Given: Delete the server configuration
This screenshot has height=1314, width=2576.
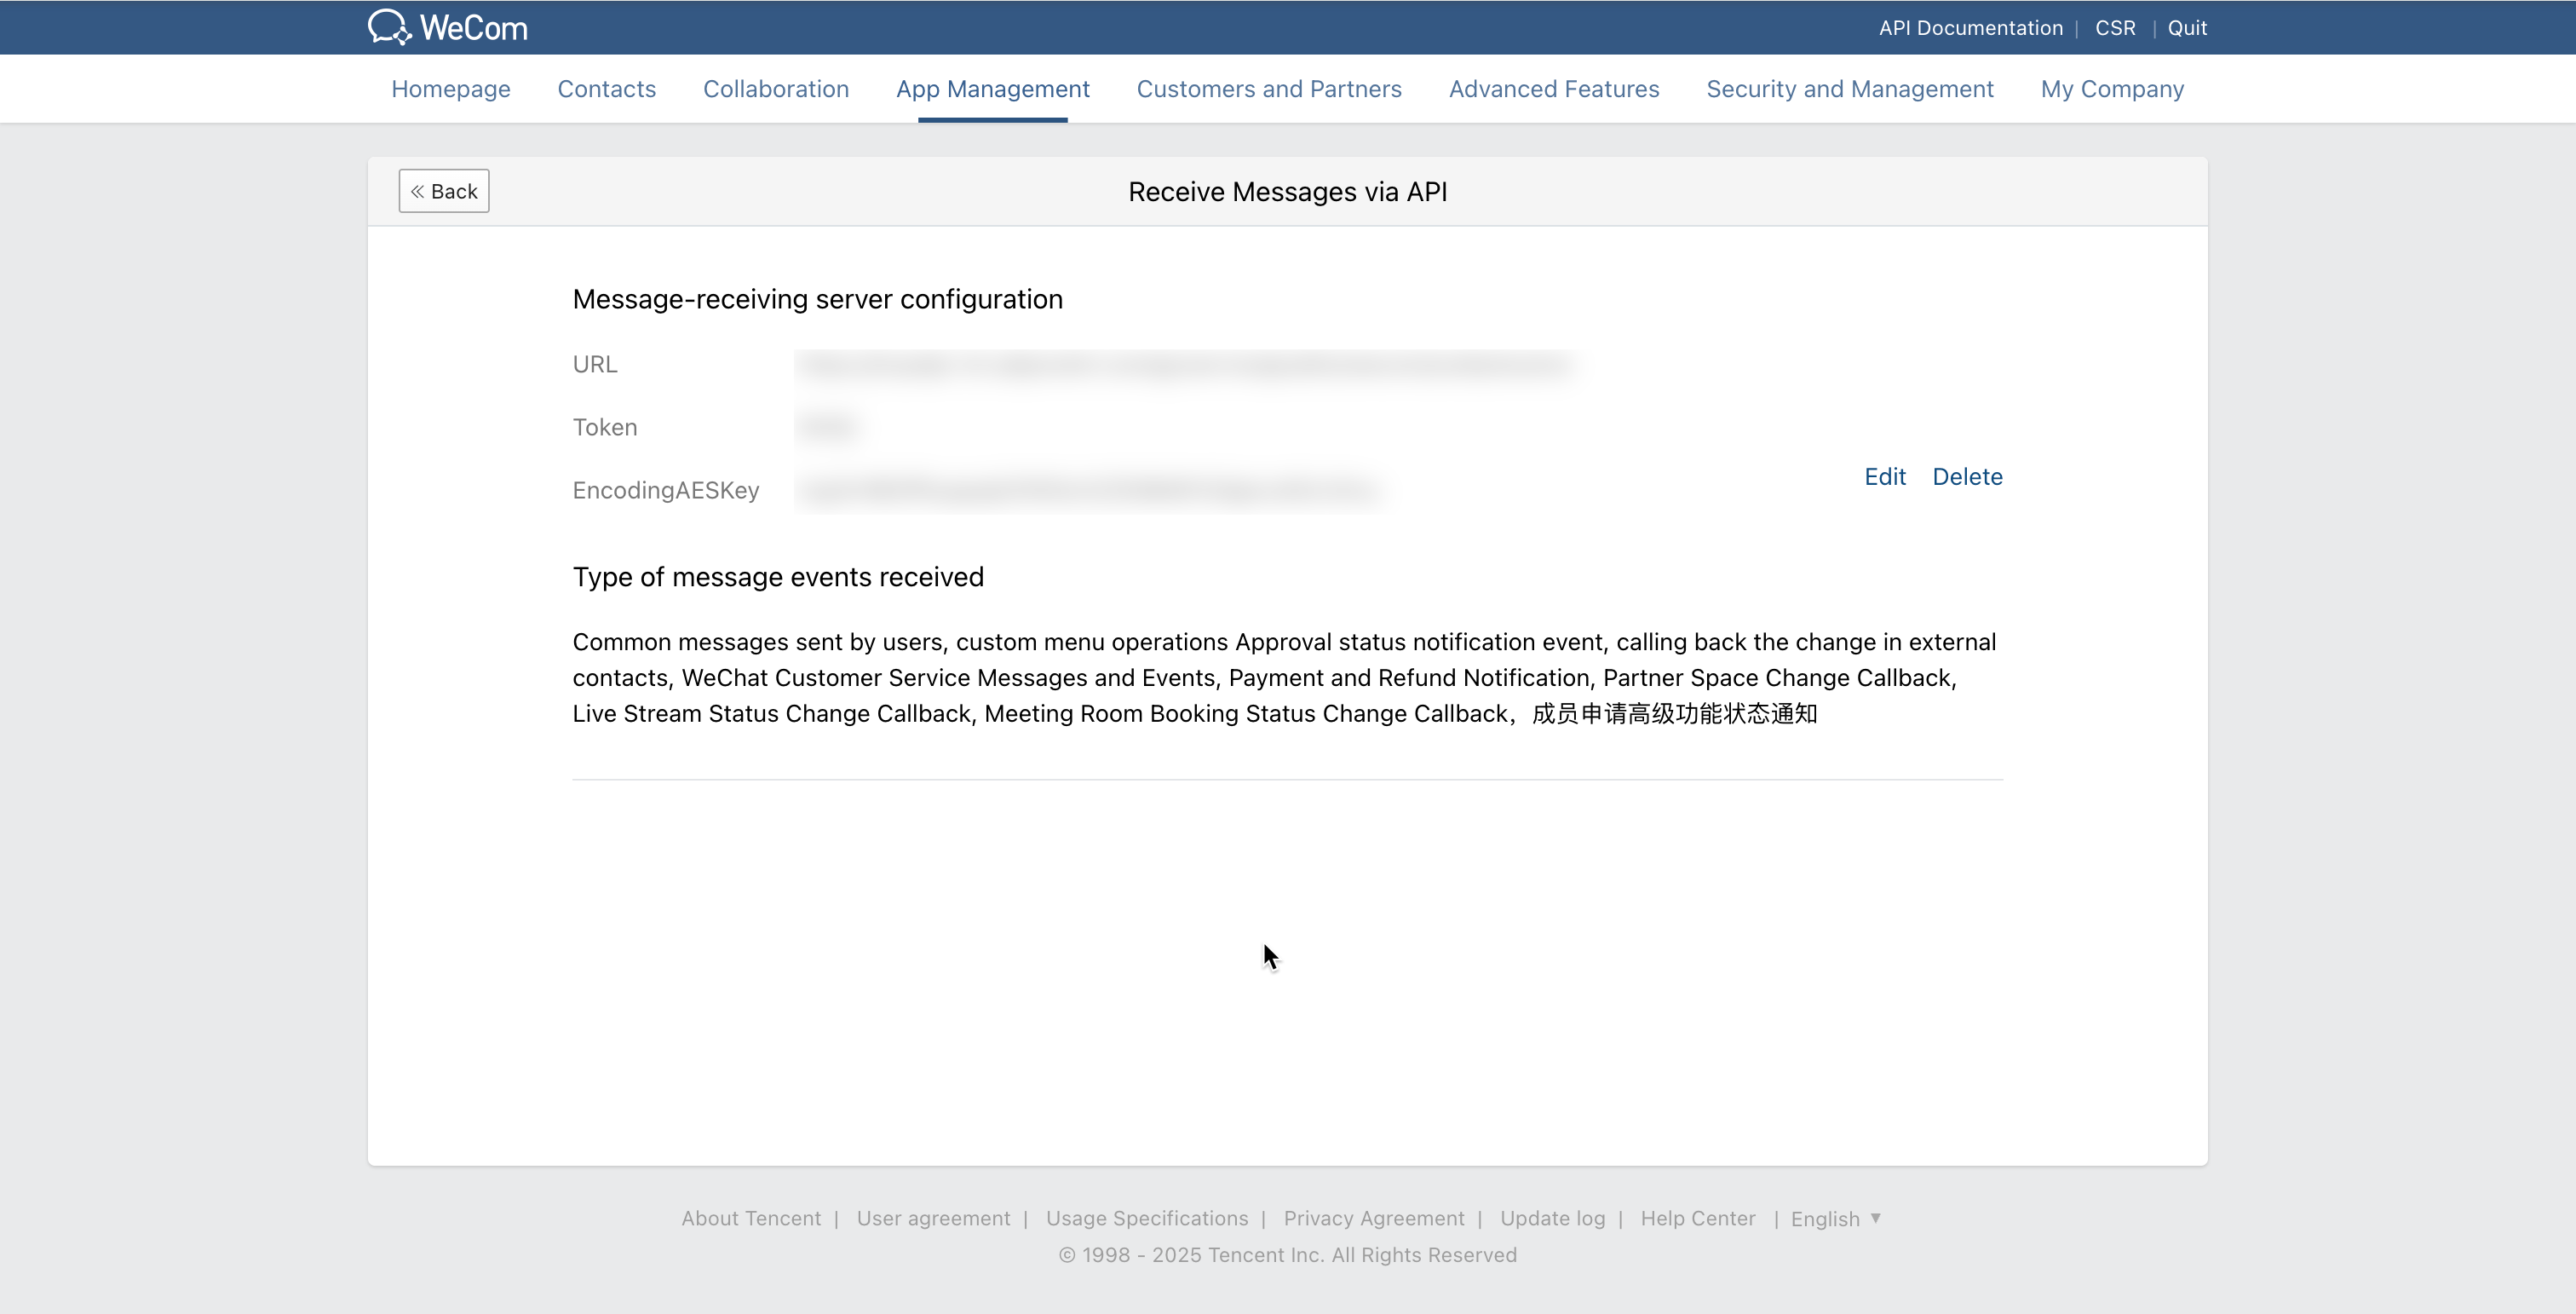Looking at the screenshot, I should [x=1966, y=477].
